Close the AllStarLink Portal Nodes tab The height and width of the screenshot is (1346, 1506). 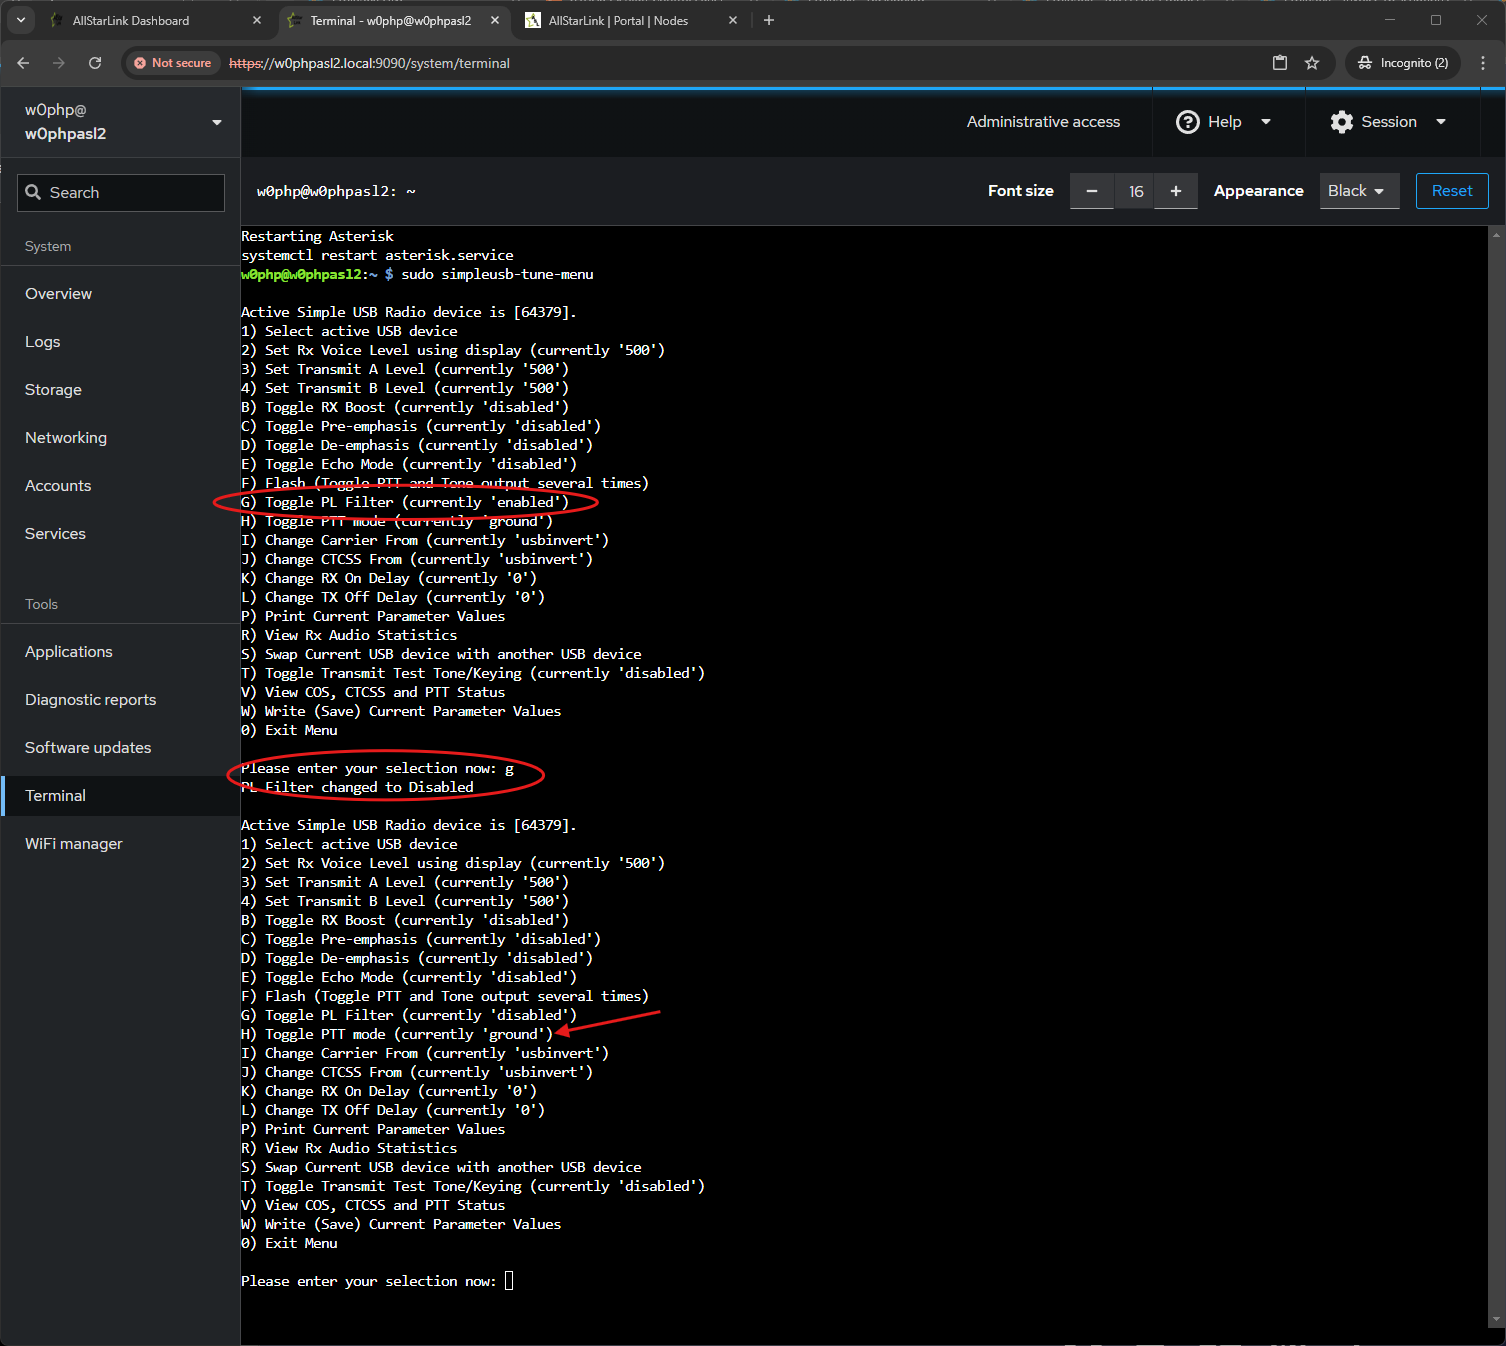click(733, 21)
